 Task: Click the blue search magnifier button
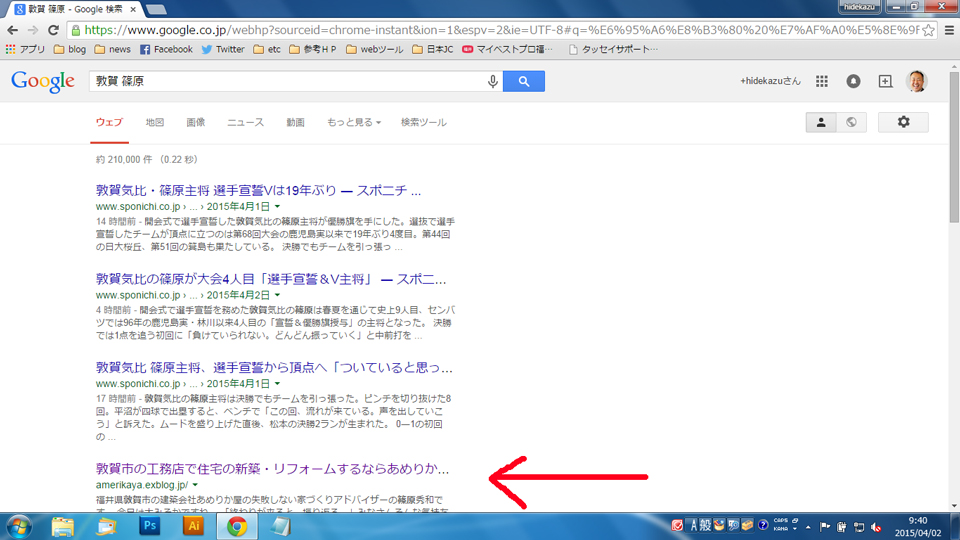point(524,81)
